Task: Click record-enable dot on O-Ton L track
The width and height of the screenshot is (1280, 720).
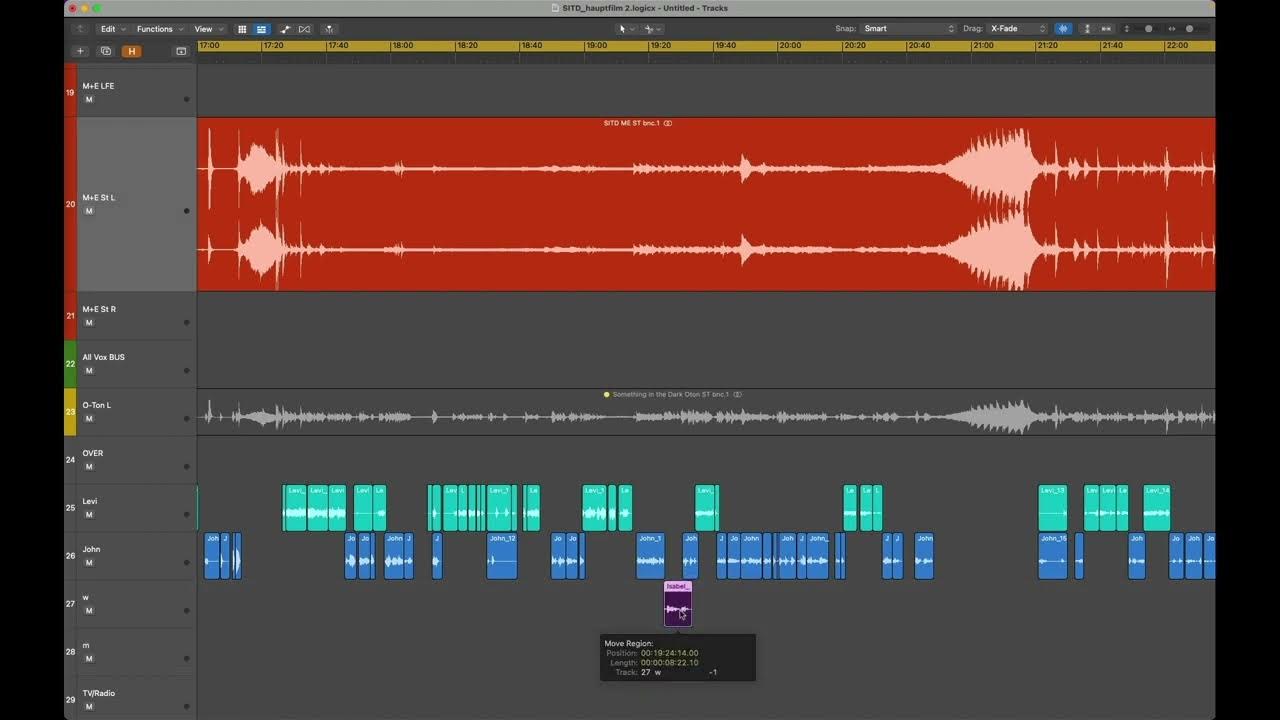Action: coord(186,419)
